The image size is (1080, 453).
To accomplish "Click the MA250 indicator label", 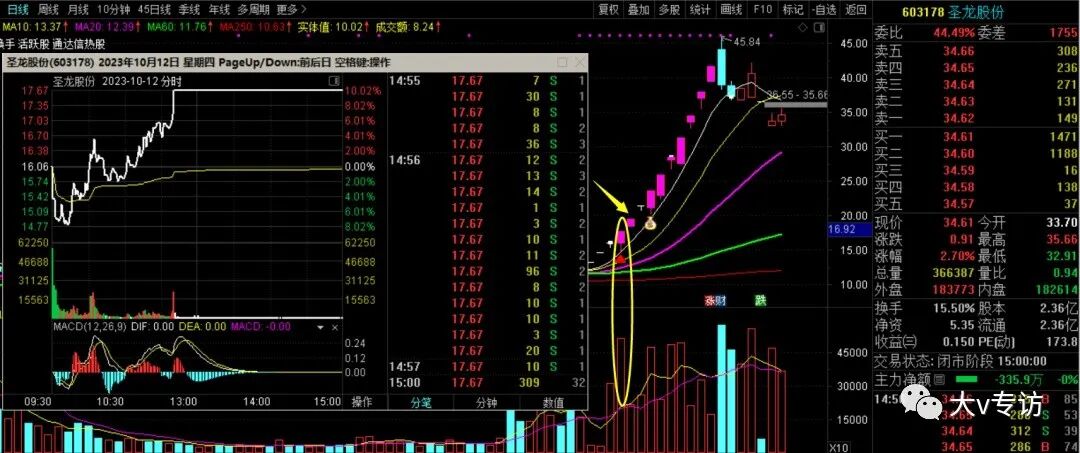I will [x=254, y=27].
